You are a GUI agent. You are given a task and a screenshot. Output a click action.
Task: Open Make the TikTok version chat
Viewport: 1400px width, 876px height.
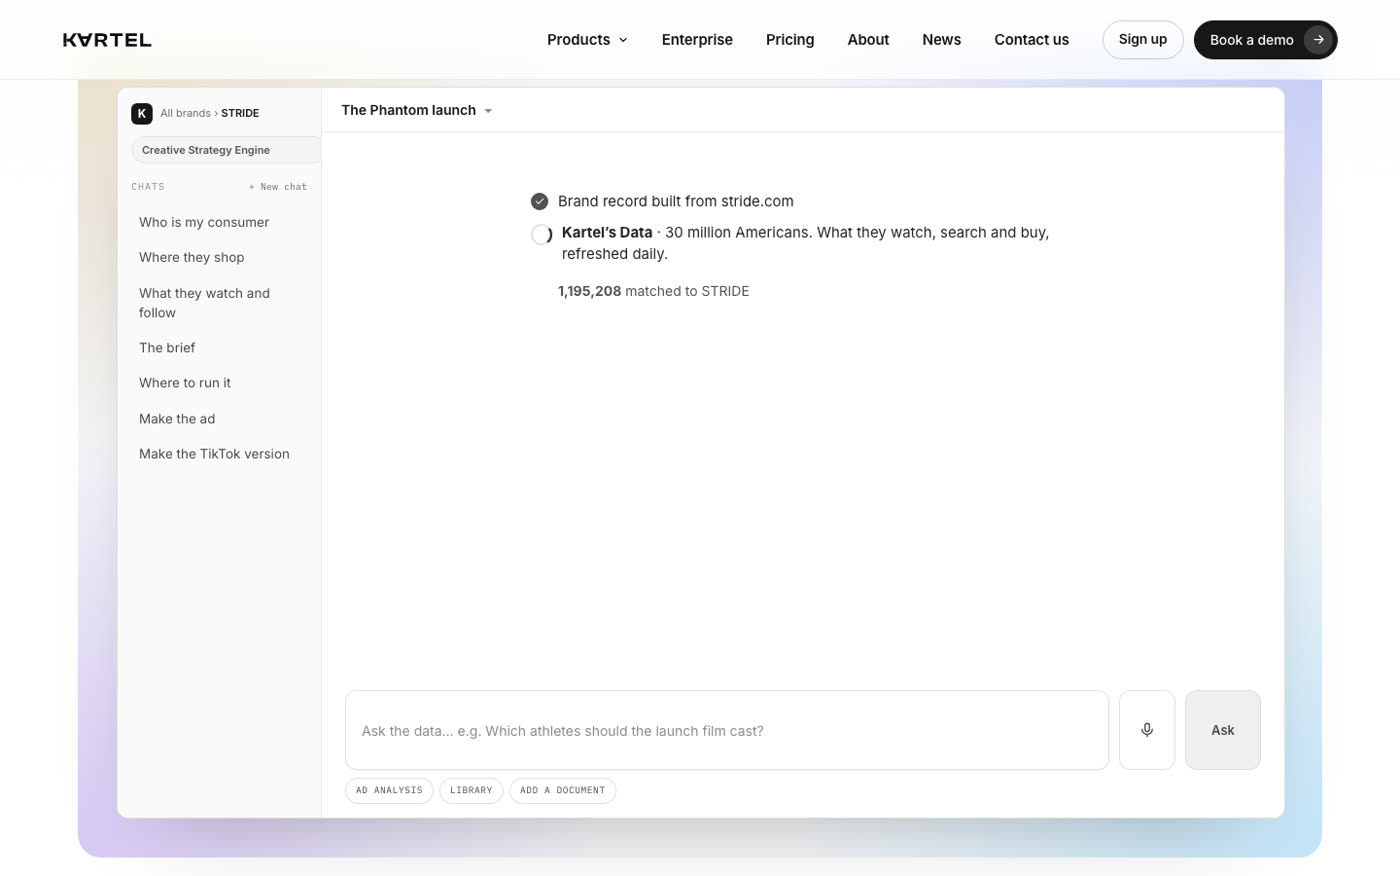click(x=214, y=454)
